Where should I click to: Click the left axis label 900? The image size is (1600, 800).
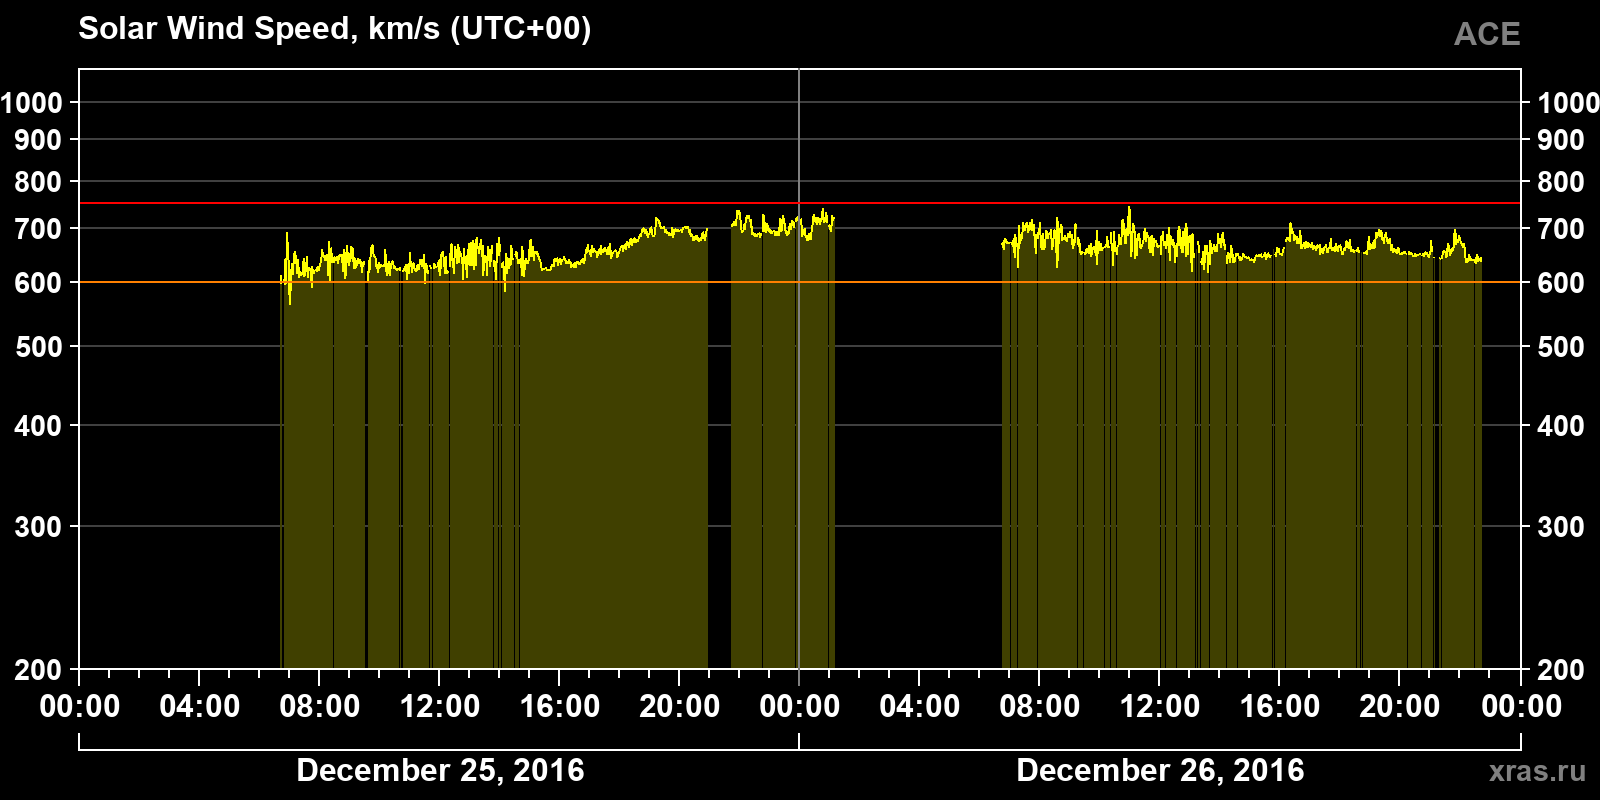pos(38,140)
